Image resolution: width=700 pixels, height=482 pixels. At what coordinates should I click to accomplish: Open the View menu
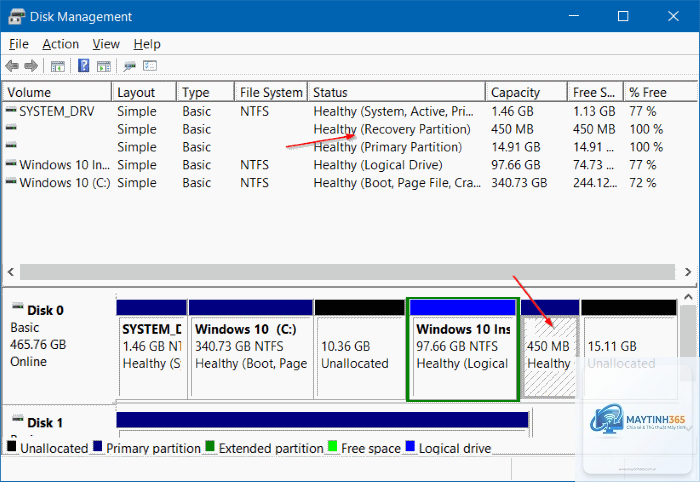[x=106, y=44]
